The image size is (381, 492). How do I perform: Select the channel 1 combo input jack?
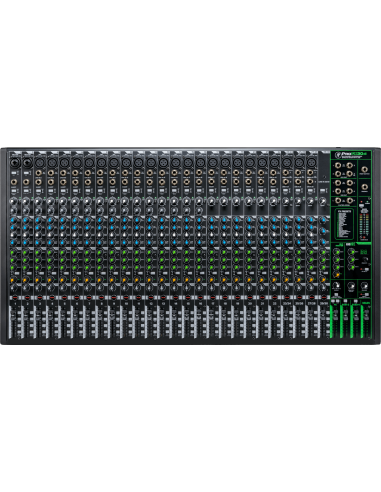click(x=15, y=163)
